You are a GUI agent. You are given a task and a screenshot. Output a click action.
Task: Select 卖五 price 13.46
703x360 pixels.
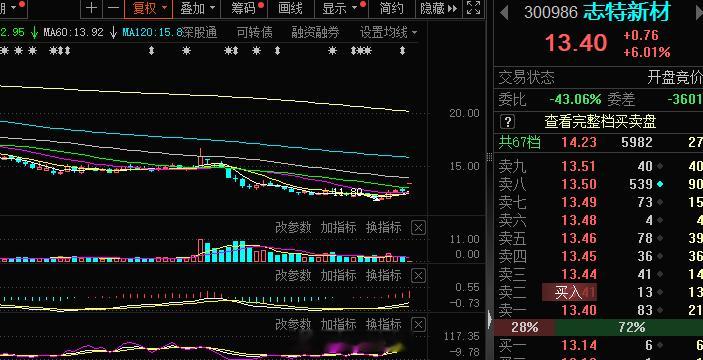click(x=579, y=238)
